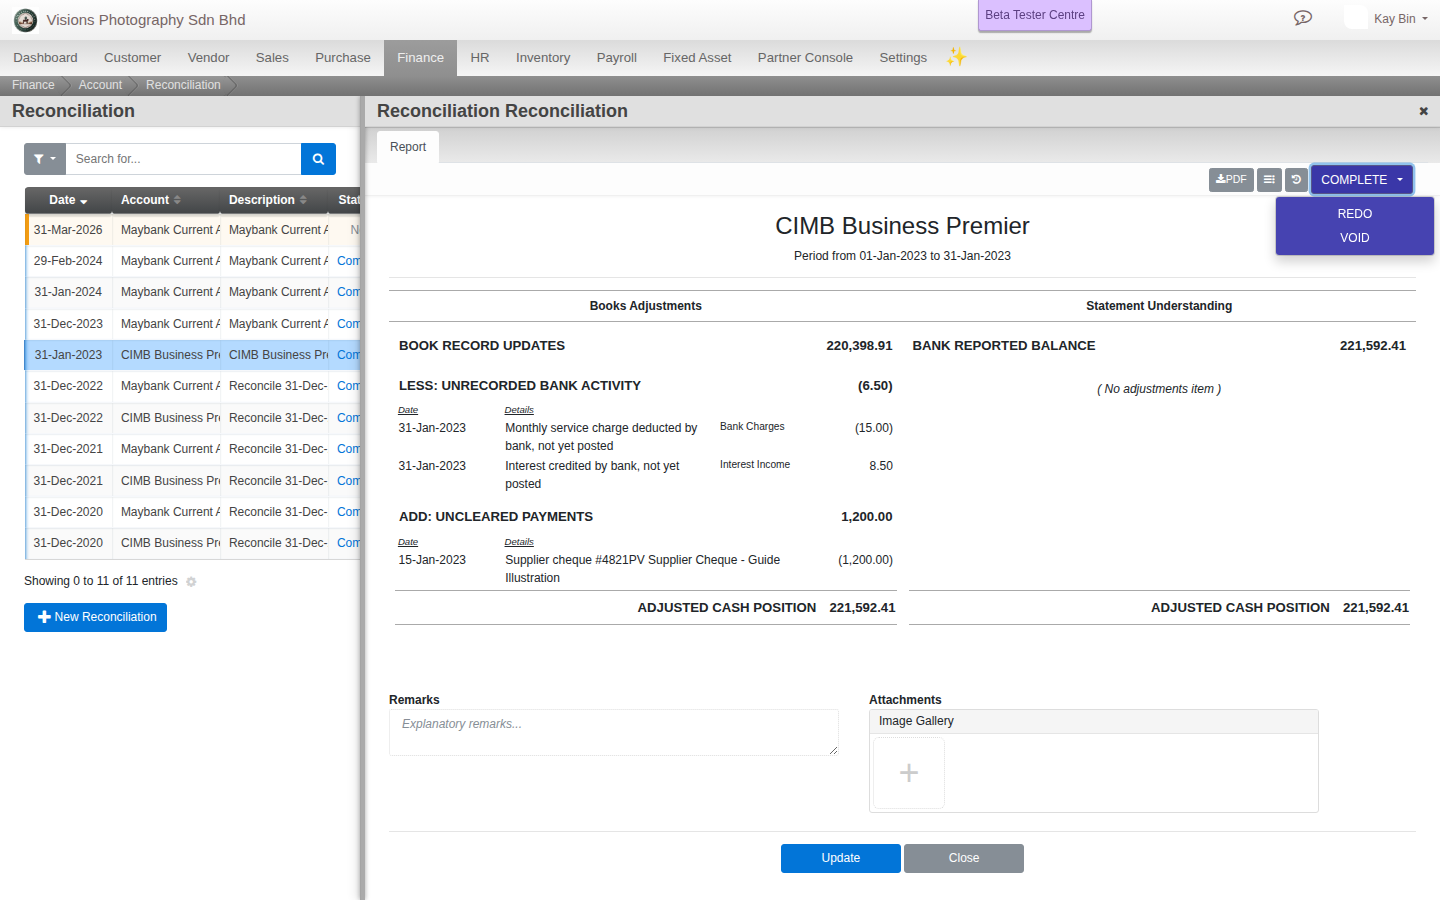This screenshot has width=1440, height=900.
Task: Click the Monthly service charge detail line
Action: [601, 437]
